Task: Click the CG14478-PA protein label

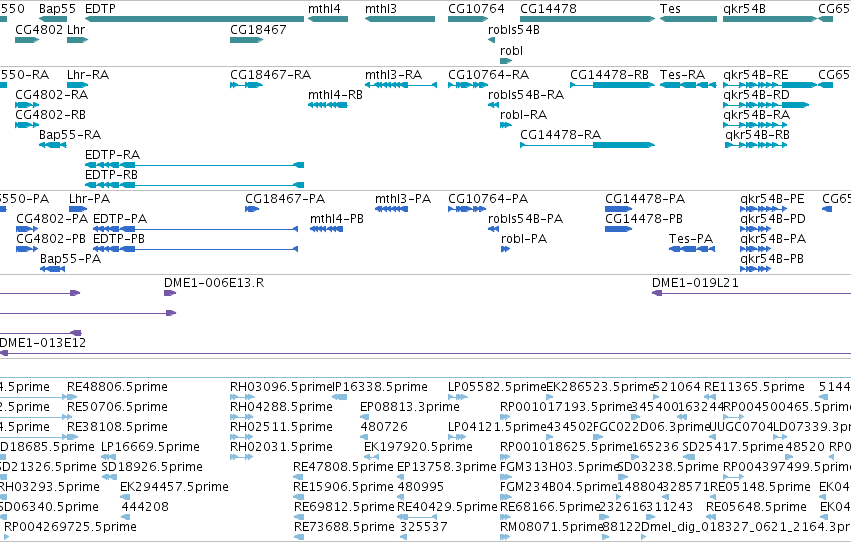Action: [x=645, y=199]
